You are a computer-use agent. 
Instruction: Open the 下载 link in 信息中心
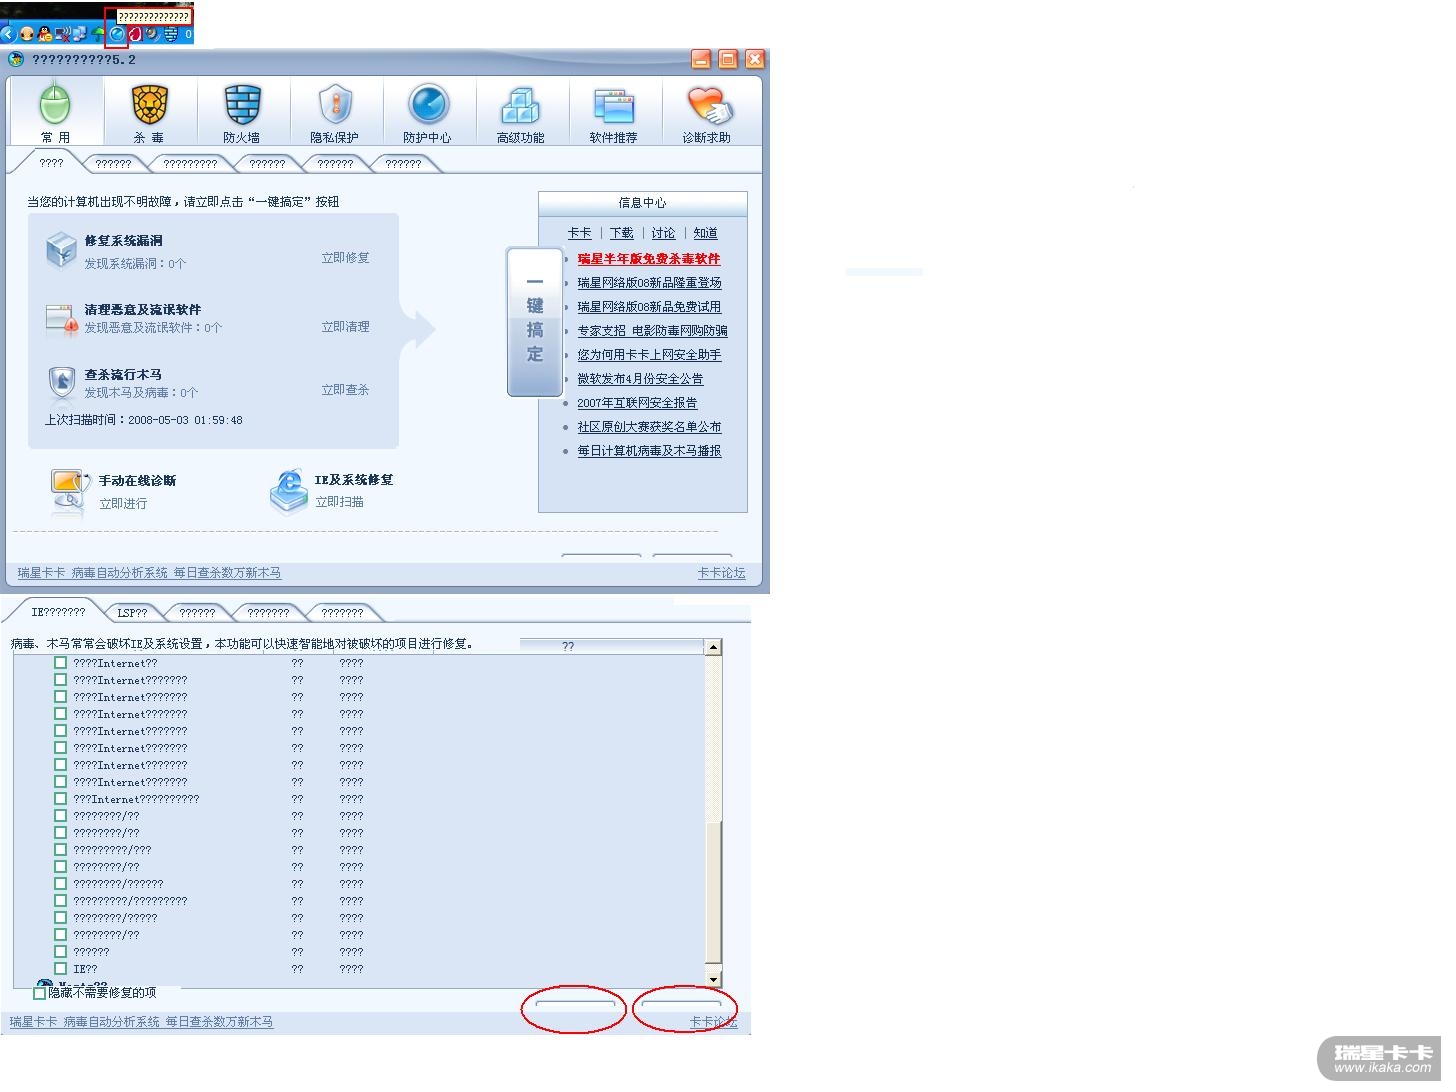(621, 233)
